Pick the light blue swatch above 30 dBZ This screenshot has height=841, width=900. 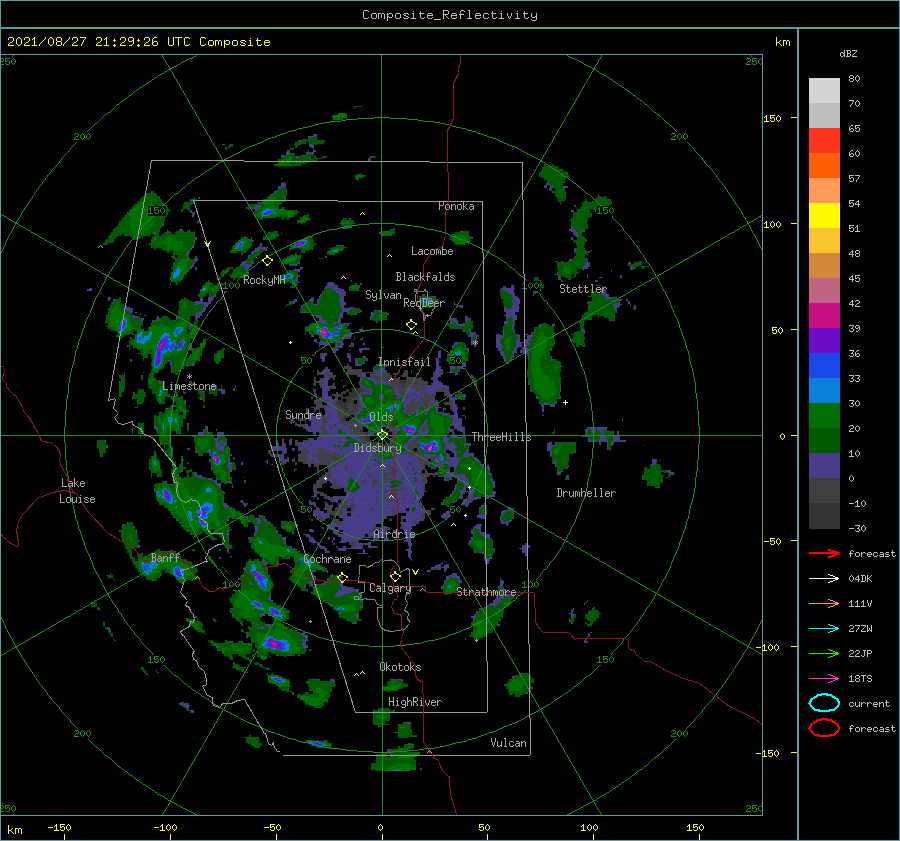pos(824,390)
